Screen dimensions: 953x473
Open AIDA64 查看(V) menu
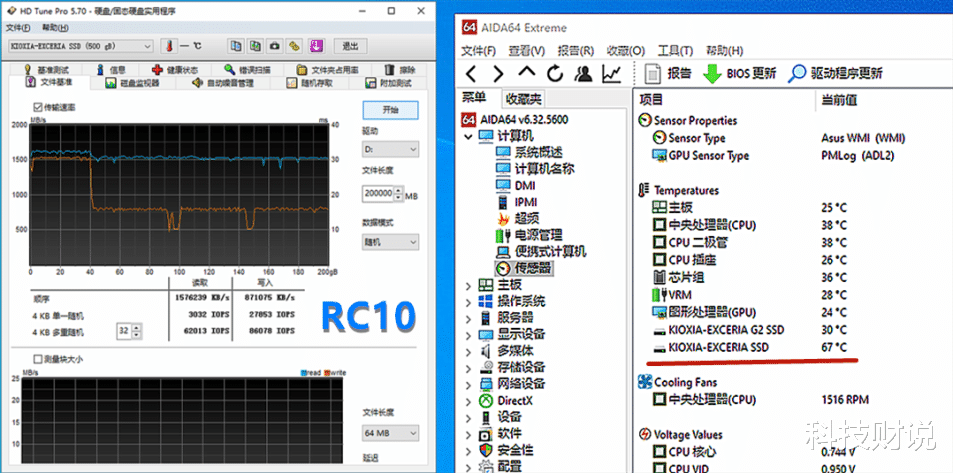[527, 51]
